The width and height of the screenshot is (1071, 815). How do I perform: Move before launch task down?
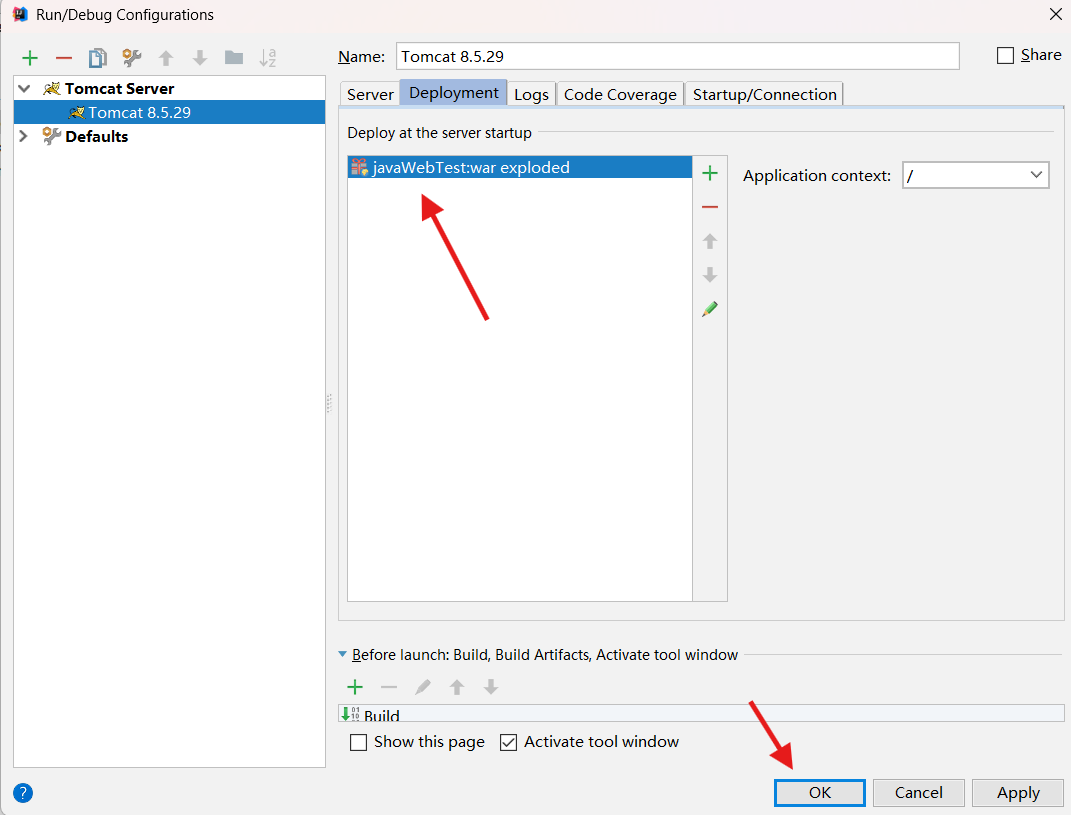490,687
